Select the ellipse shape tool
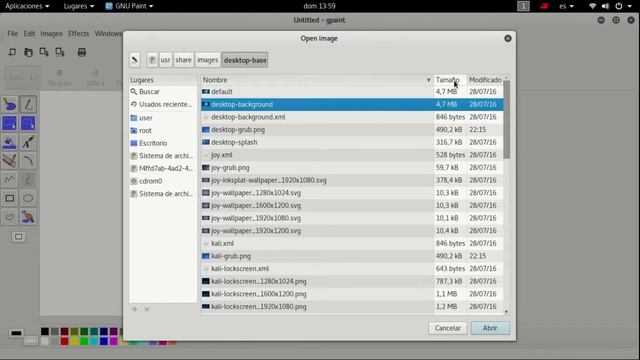Image resolution: width=640 pixels, height=360 pixels. [28, 198]
